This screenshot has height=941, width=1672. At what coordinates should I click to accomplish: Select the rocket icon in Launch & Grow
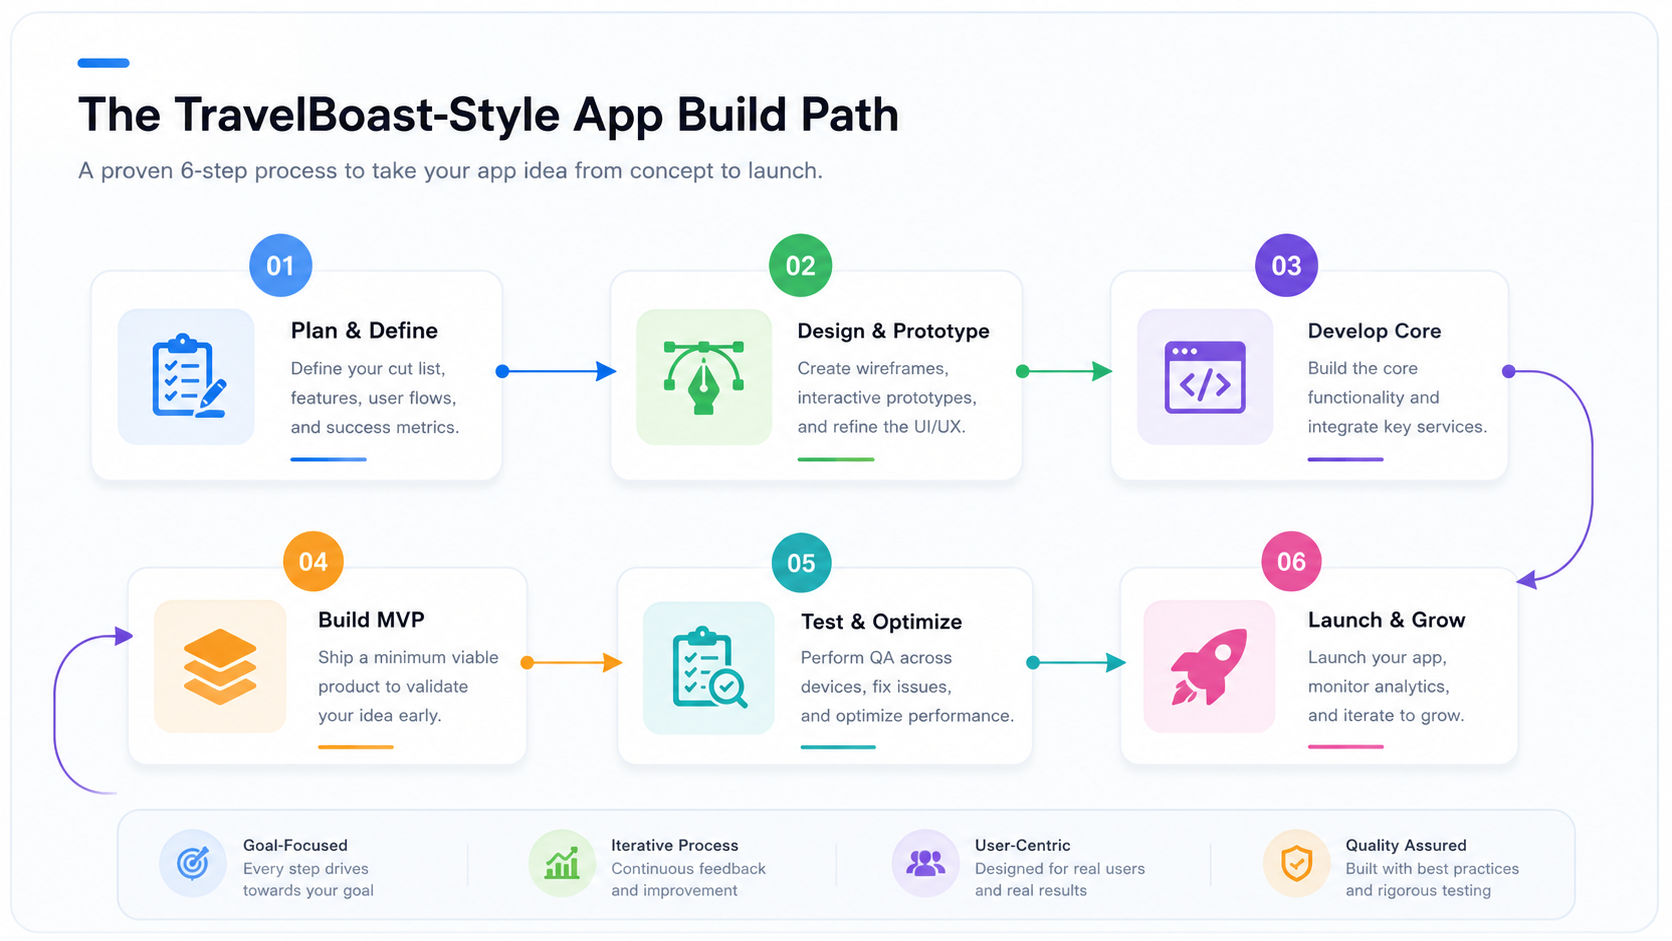point(1209,666)
